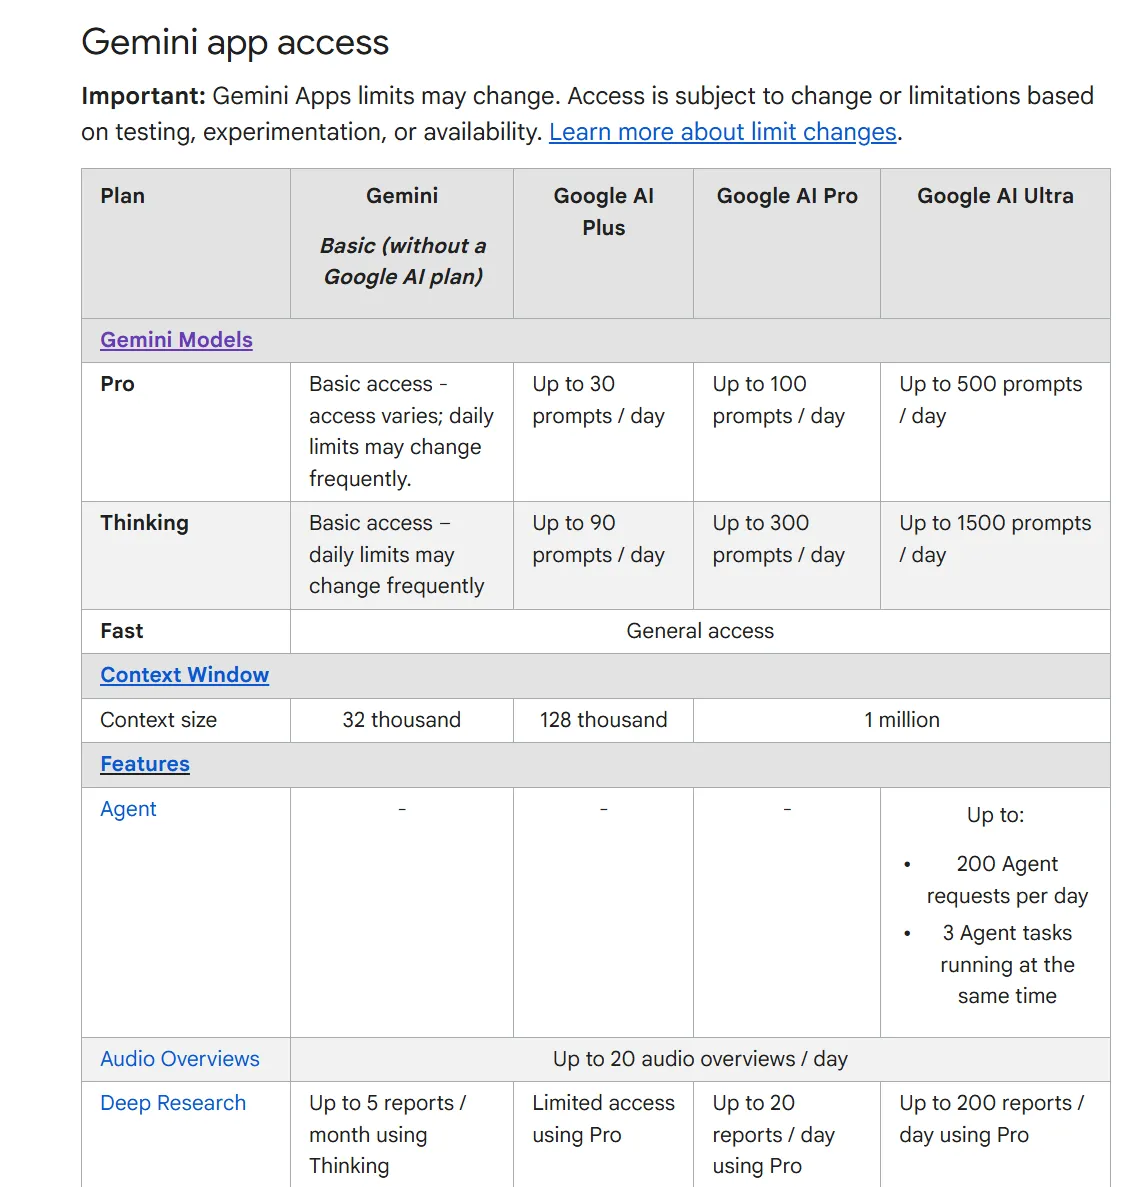Image resolution: width=1141 pixels, height=1187 pixels.
Task: Click the 'General access' cell in Fast row
Action: [x=700, y=631]
